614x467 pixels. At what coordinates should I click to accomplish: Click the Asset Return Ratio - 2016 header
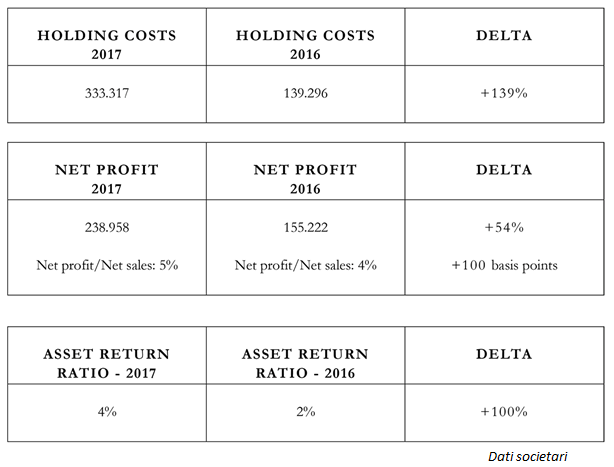305,362
